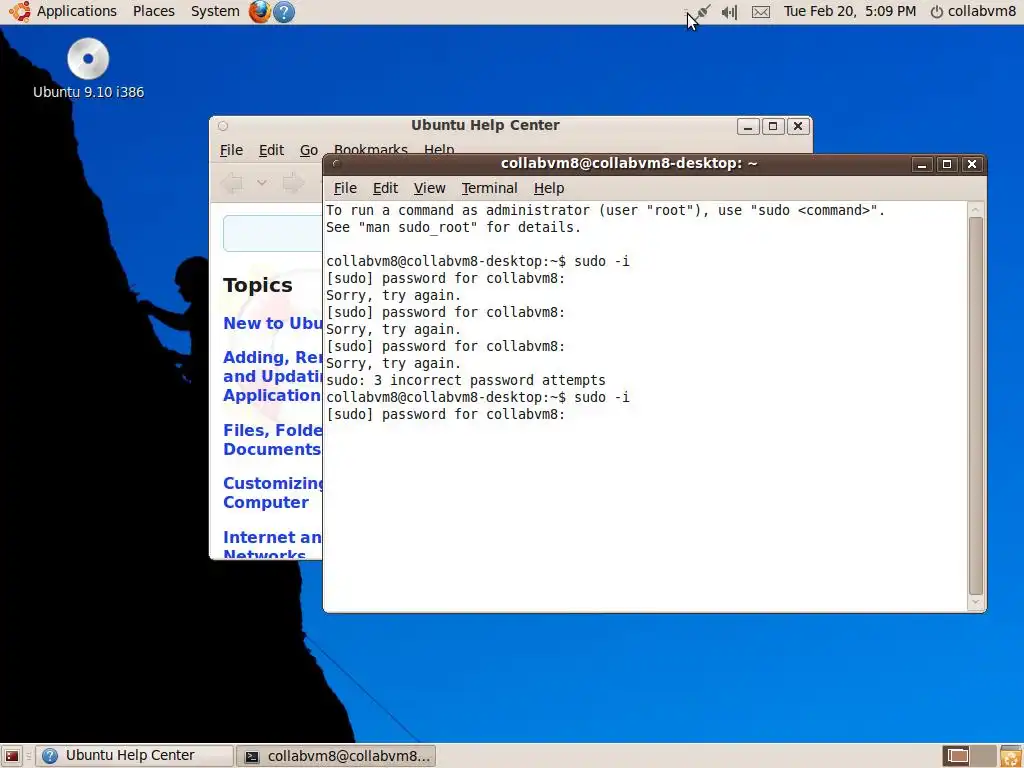This screenshot has height=768, width=1024.
Task: Open the back history dropdown arrow in Help Center
Action: (x=262, y=183)
